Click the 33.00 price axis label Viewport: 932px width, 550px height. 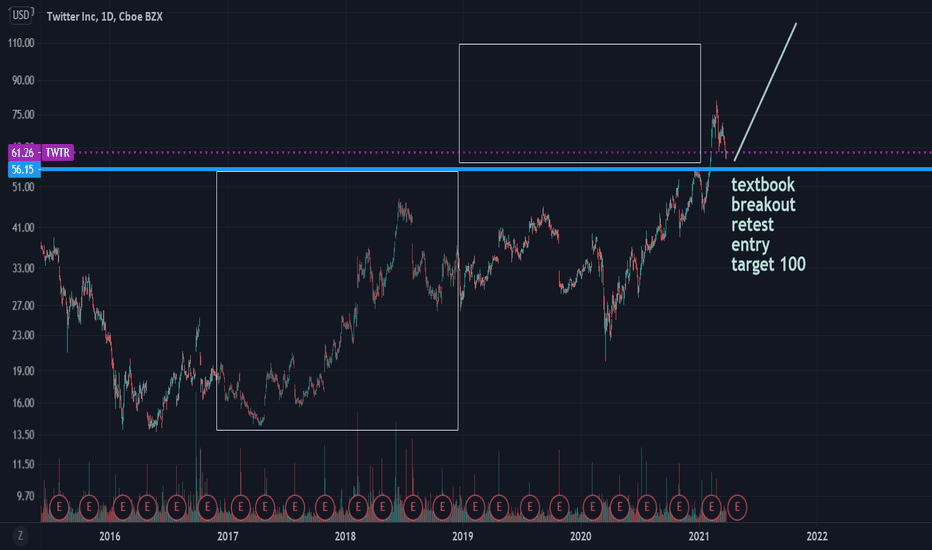[x=23, y=268]
